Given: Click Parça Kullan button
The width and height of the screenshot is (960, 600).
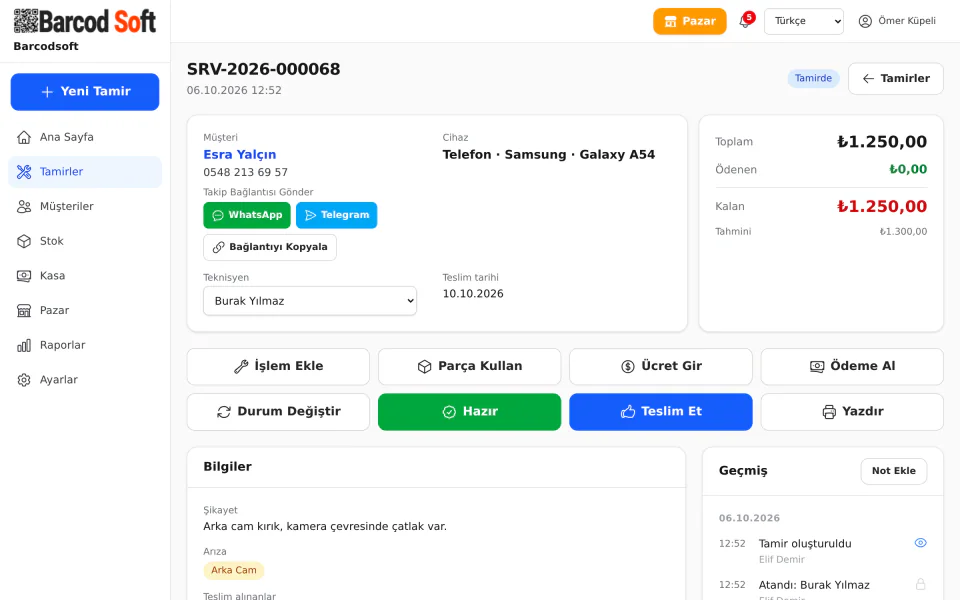Looking at the screenshot, I should (x=469, y=366).
